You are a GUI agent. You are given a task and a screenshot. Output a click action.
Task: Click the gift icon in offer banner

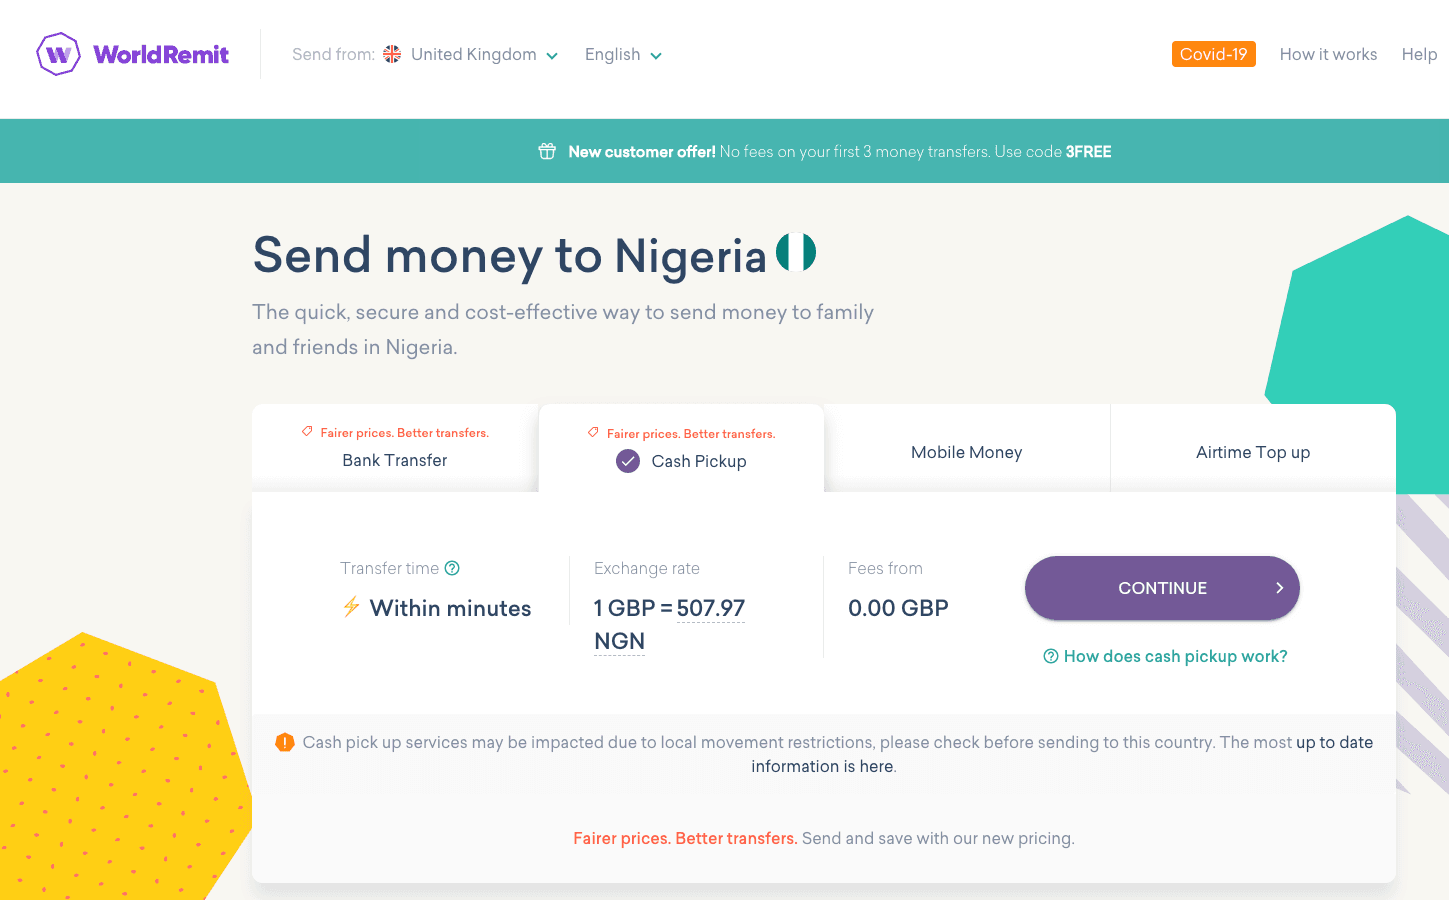click(x=547, y=151)
